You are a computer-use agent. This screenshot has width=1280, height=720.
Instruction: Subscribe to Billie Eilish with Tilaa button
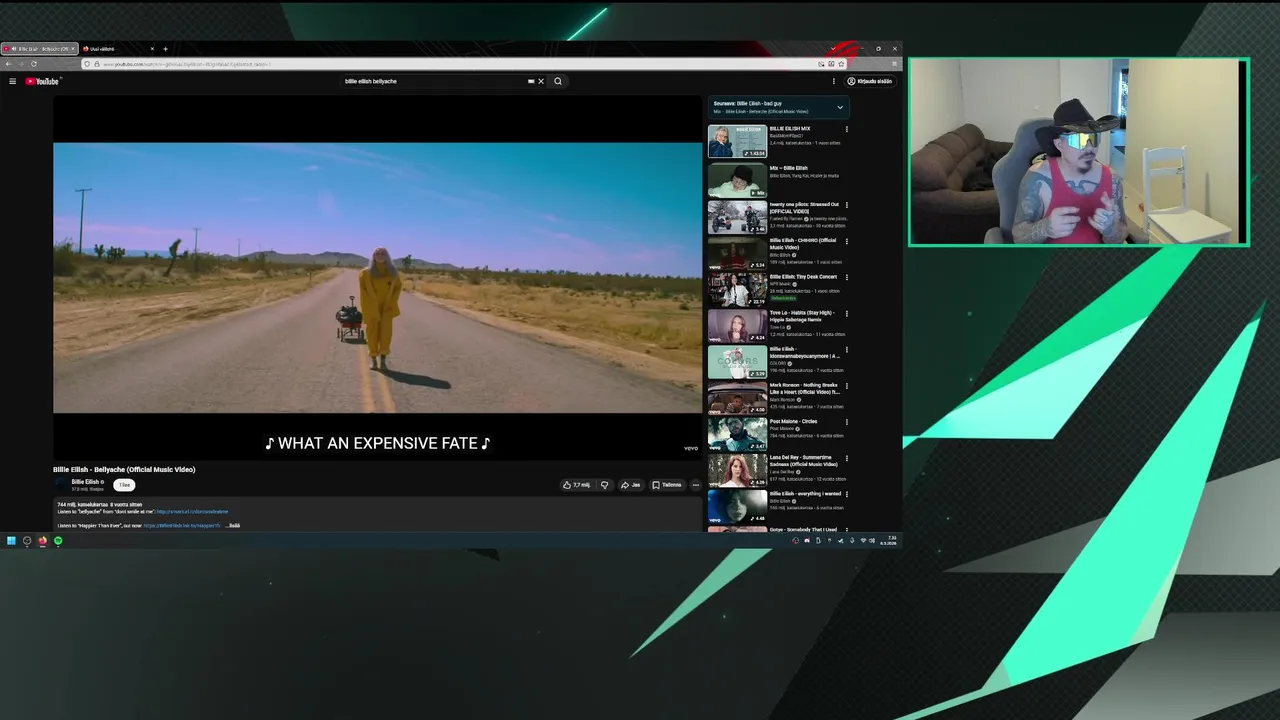(124, 485)
